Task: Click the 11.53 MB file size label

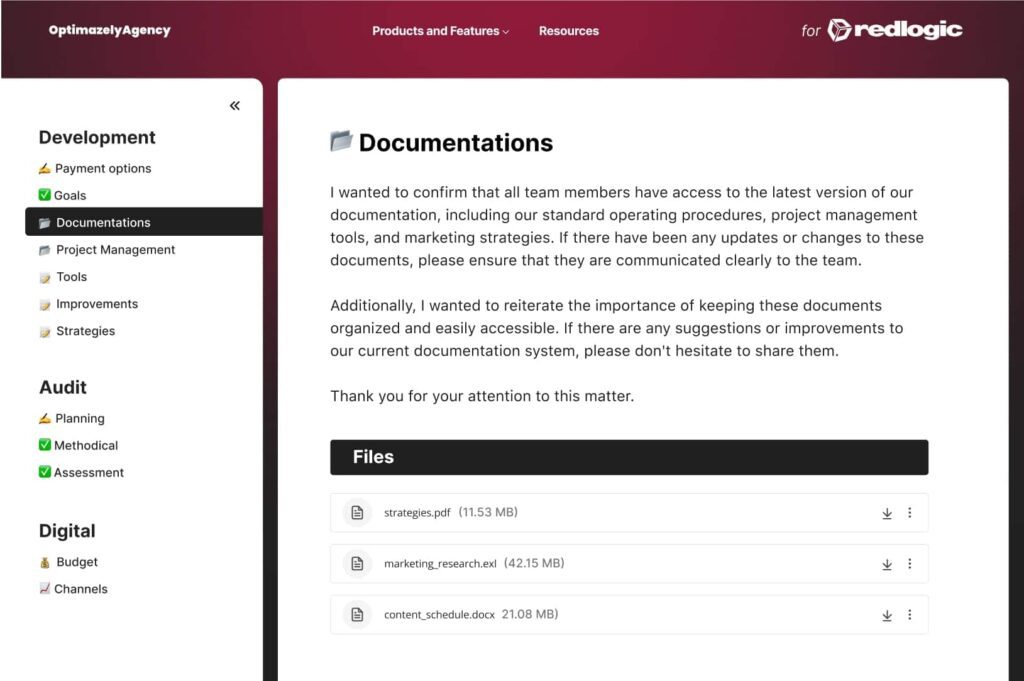Action: (488, 512)
